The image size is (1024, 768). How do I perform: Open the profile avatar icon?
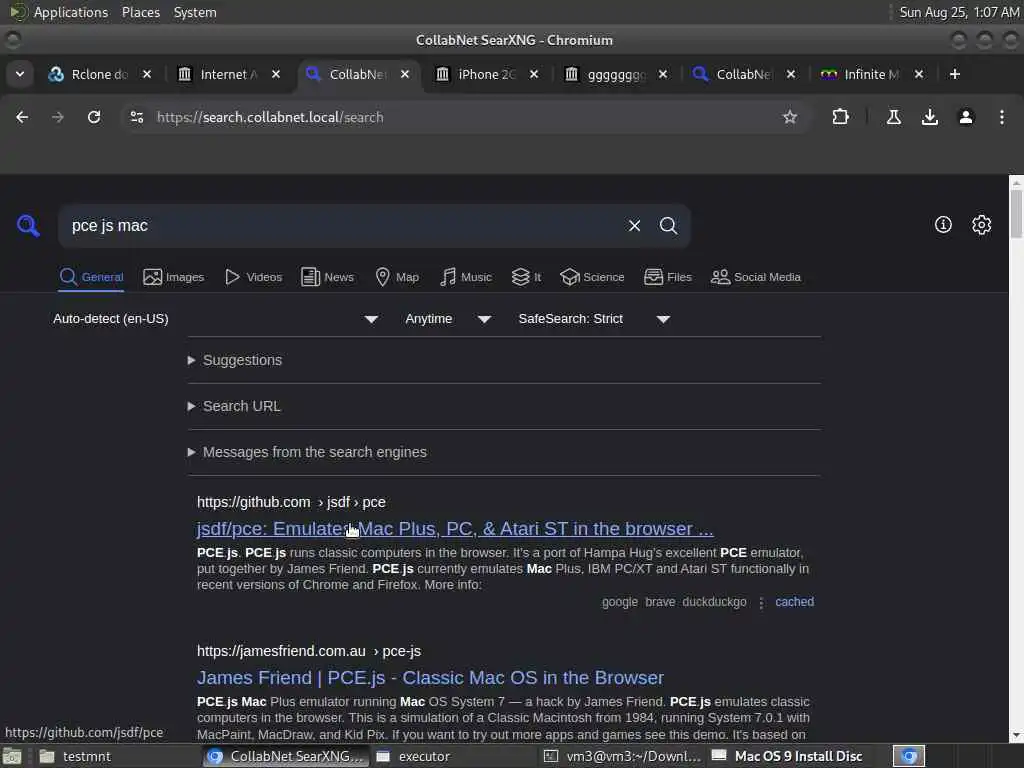tap(966, 117)
